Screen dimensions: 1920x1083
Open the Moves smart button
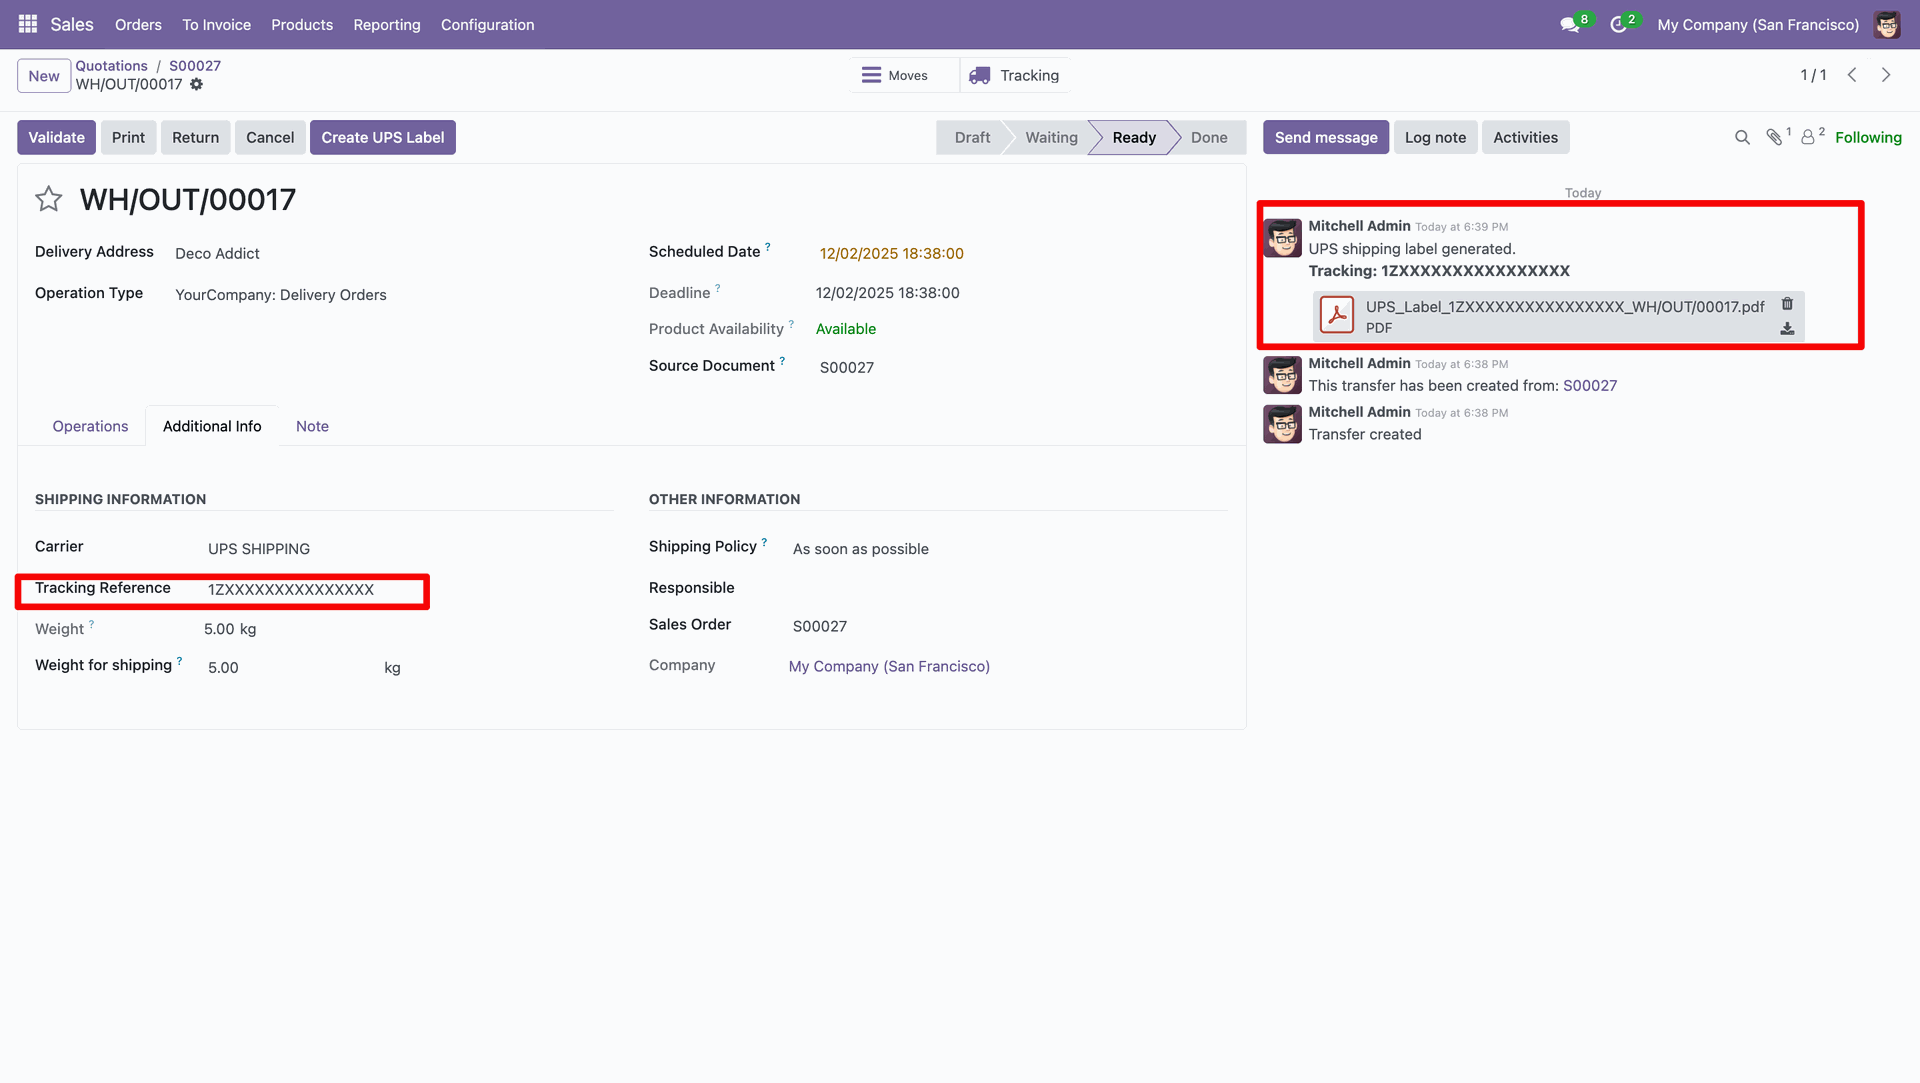coord(895,75)
